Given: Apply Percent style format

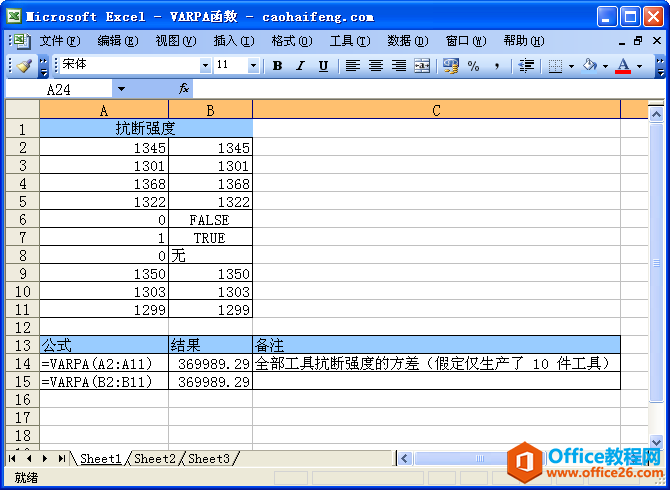Looking at the screenshot, I should [473, 66].
